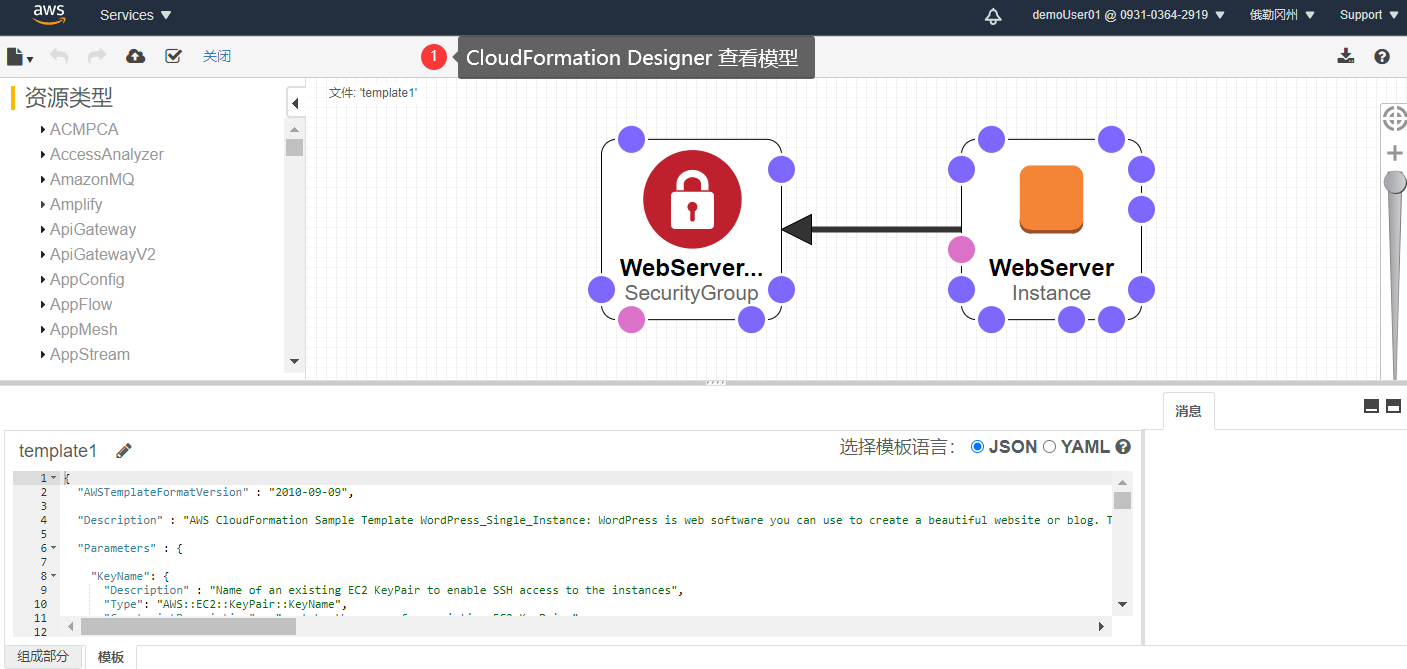Expand the AmazonMQ resource type
1407x669 pixels.
click(43, 179)
